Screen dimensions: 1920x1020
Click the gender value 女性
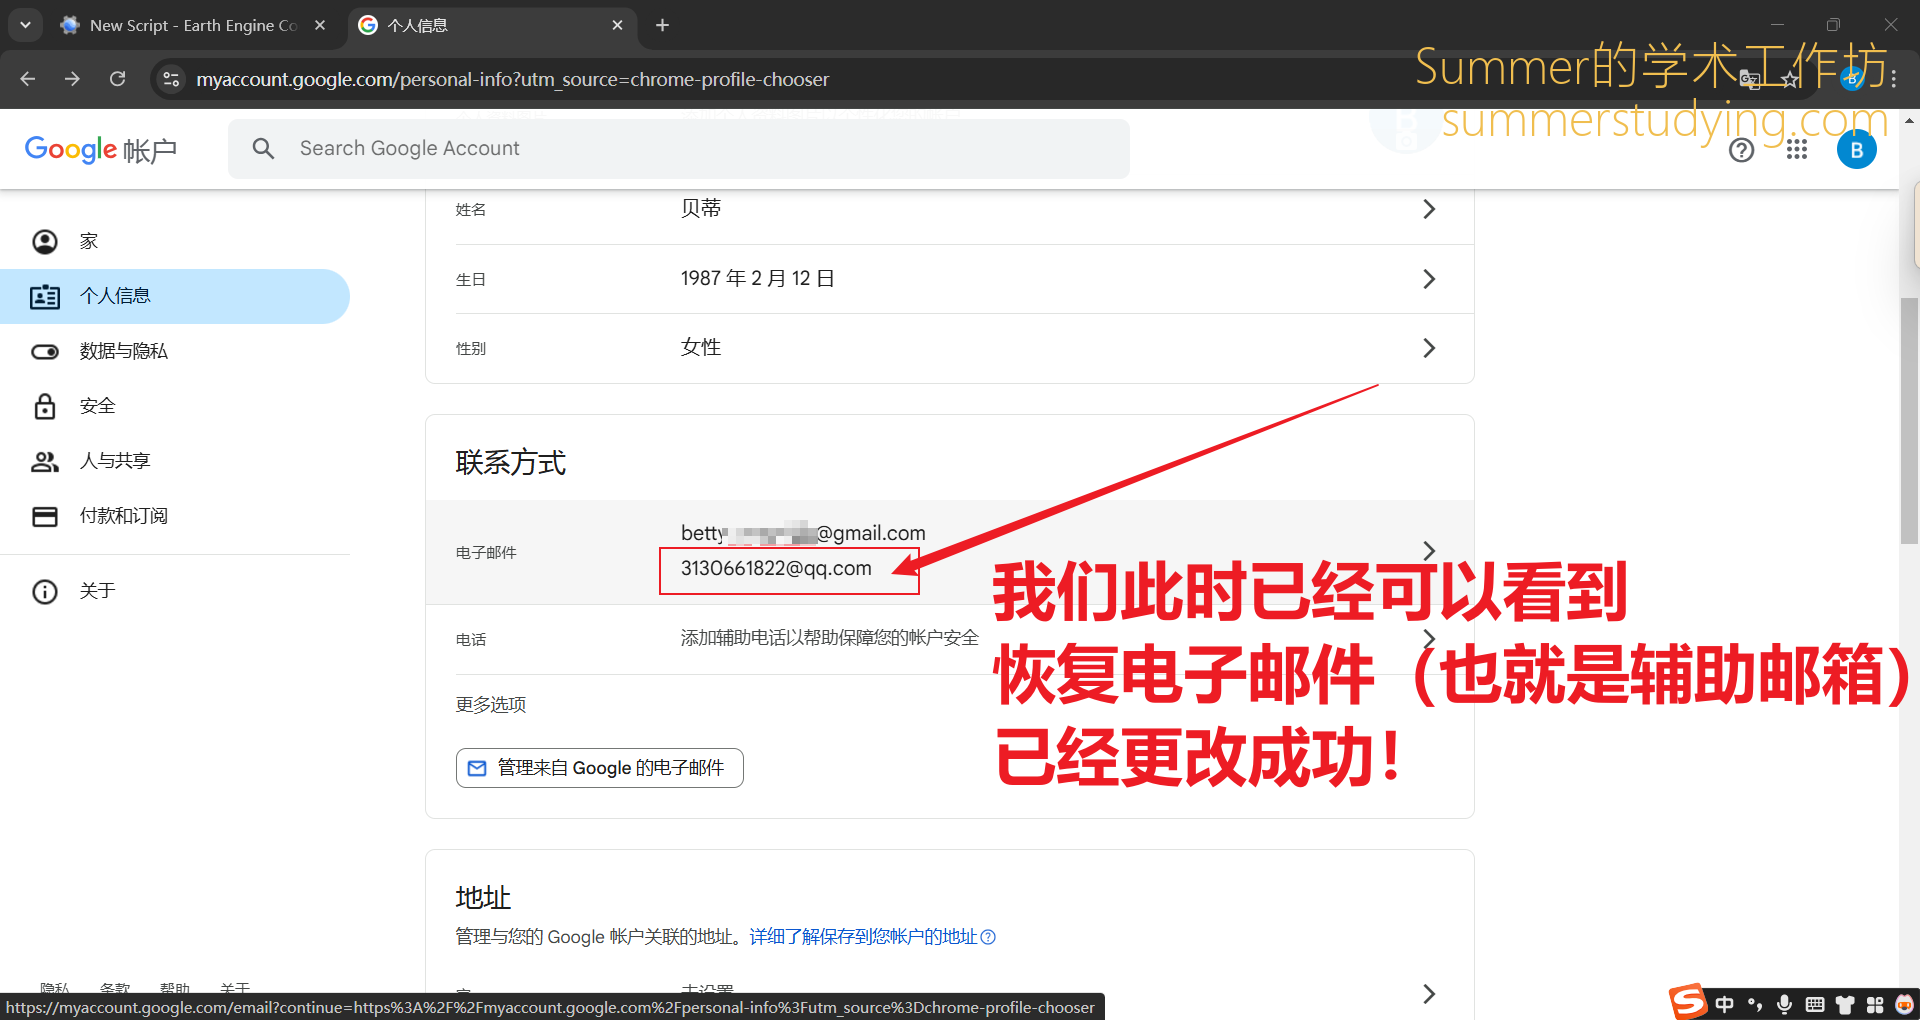[x=701, y=347]
